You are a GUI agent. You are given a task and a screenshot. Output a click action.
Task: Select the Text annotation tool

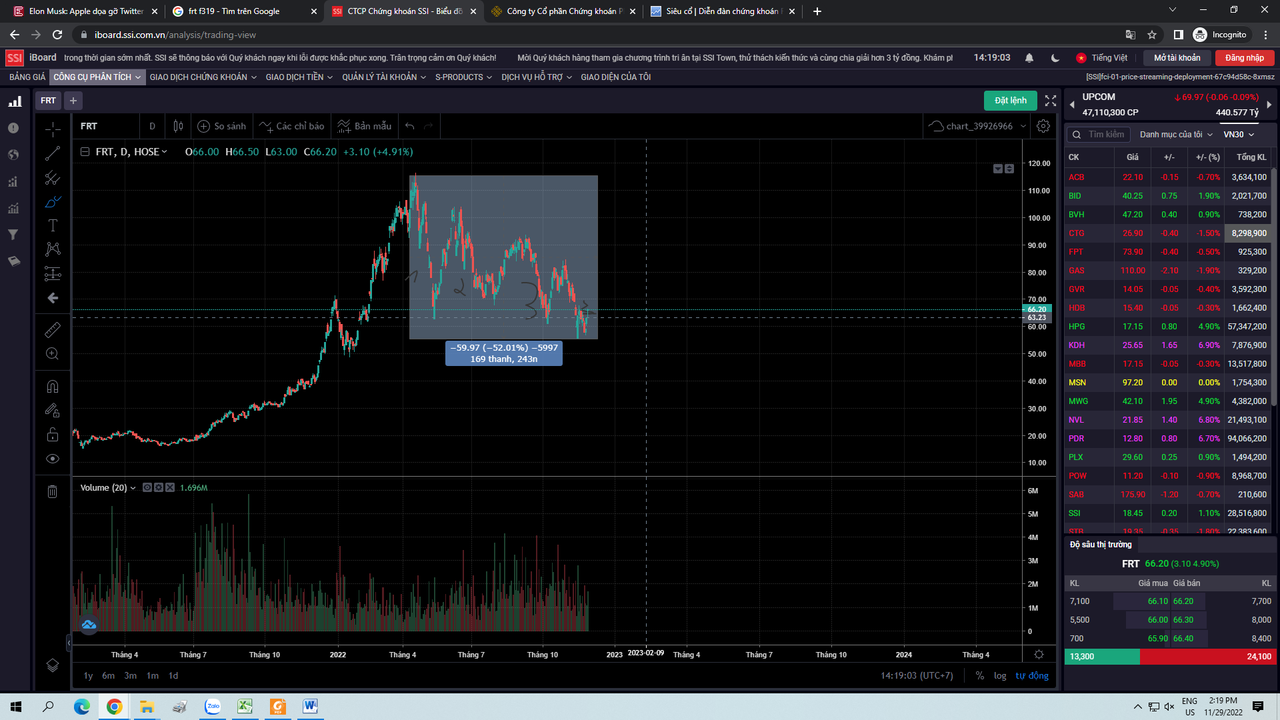coord(52,226)
